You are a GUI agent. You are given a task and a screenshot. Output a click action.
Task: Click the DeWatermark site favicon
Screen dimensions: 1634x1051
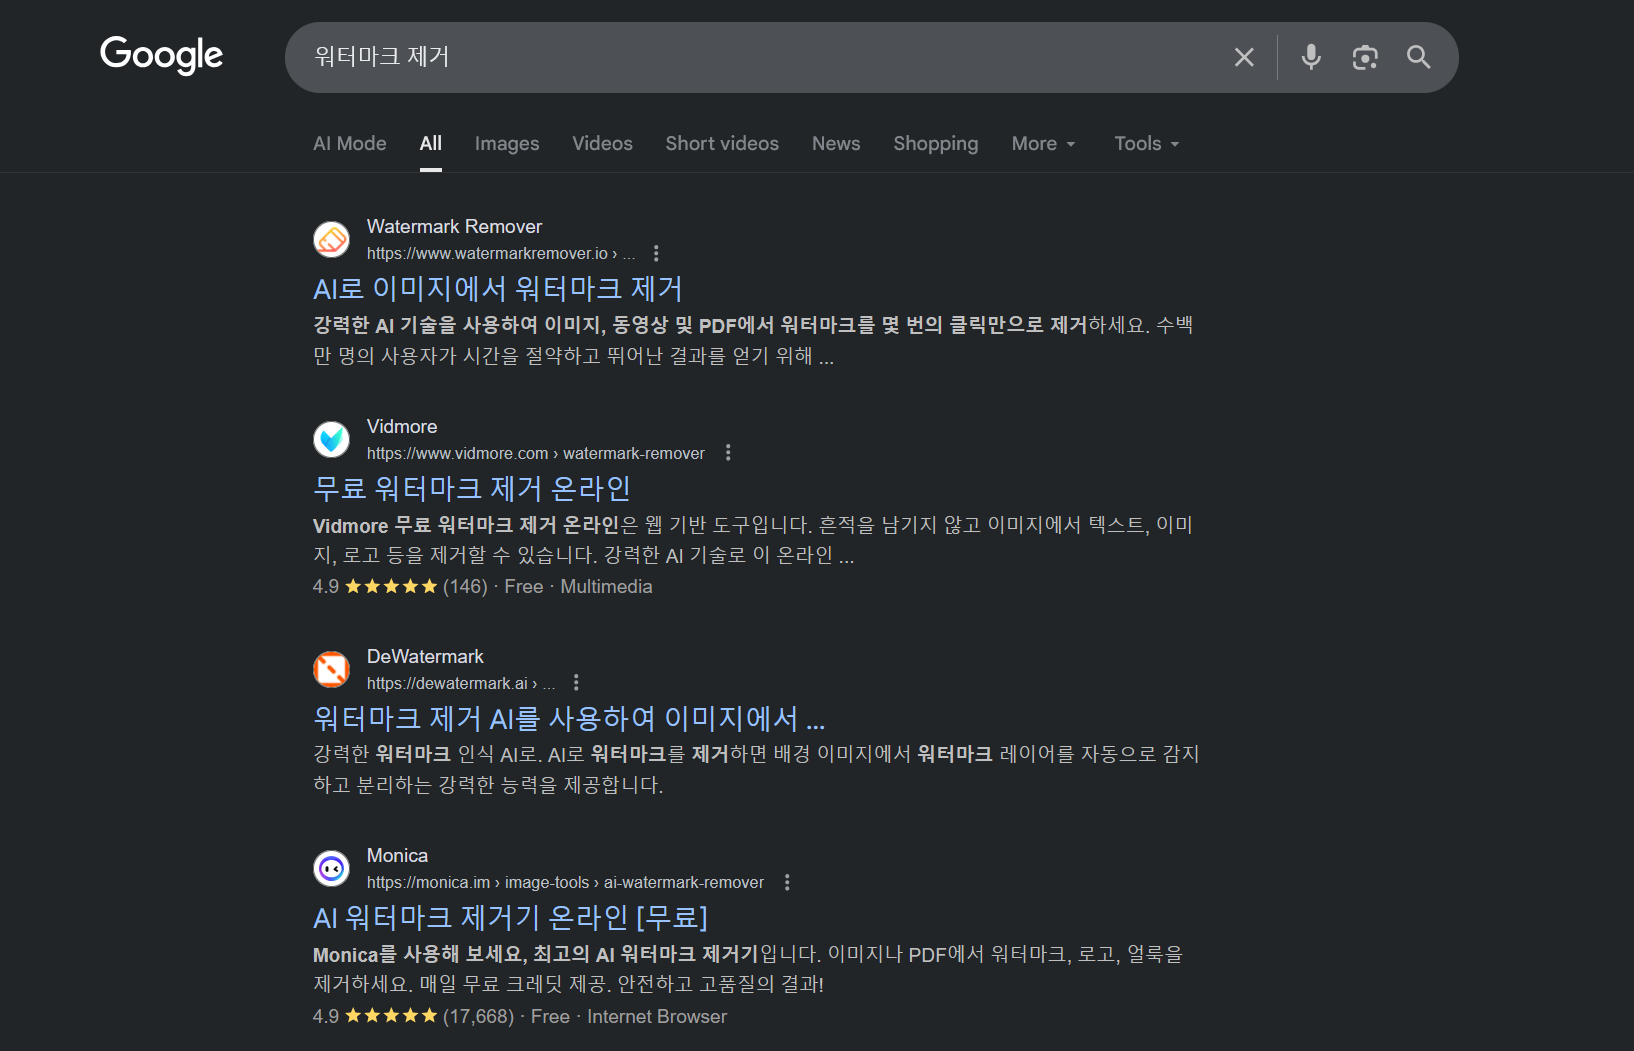(x=332, y=669)
